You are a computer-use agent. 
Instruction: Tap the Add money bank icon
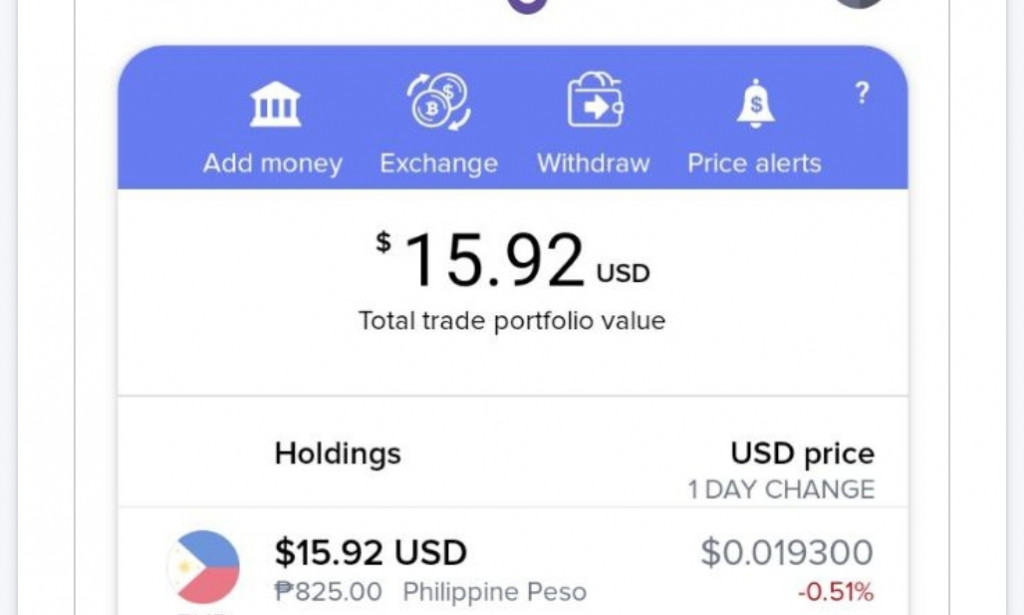[272, 101]
